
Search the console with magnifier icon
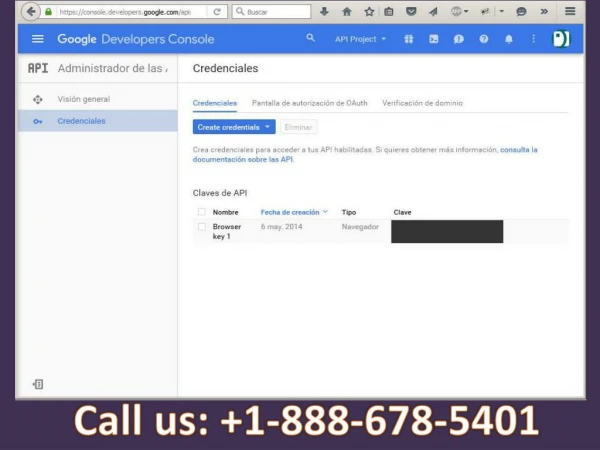pyautogui.click(x=310, y=38)
